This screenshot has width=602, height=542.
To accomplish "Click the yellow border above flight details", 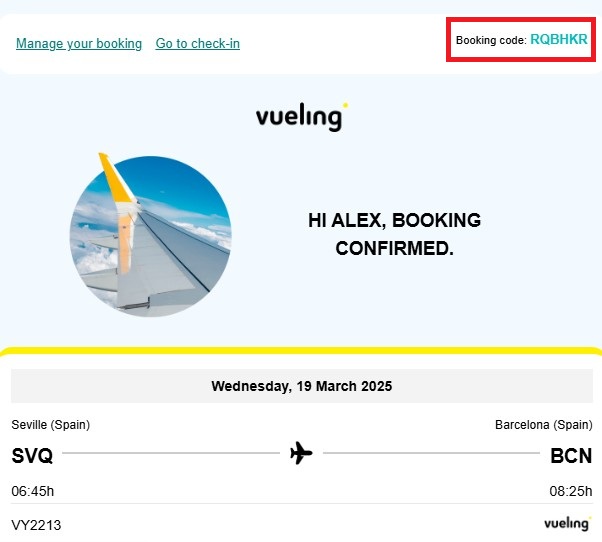I will [x=301, y=350].
